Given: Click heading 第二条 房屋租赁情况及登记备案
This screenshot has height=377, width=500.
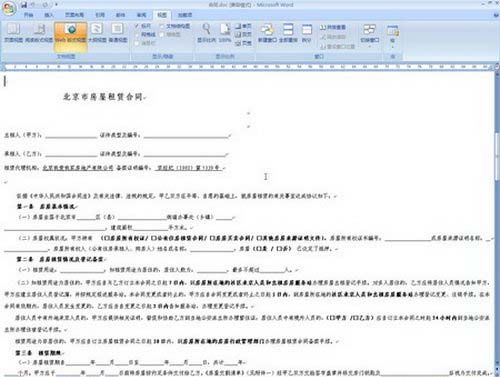Looking at the screenshot, I should pyautogui.click(x=60, y=259).
